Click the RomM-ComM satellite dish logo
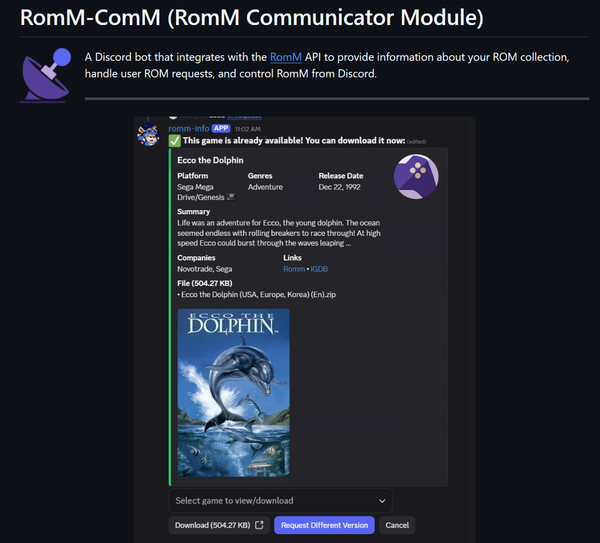The width and height of the screenshot is (600, 543). [46, 75]
